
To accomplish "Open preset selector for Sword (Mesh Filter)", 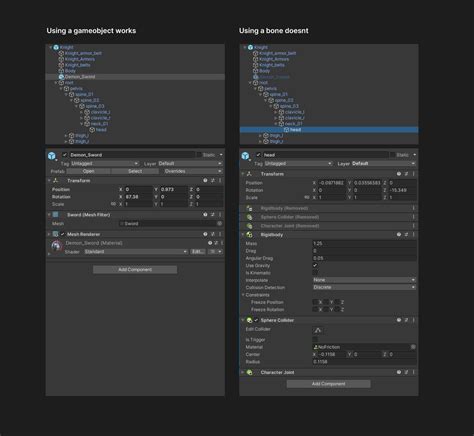I will (213, 215).
